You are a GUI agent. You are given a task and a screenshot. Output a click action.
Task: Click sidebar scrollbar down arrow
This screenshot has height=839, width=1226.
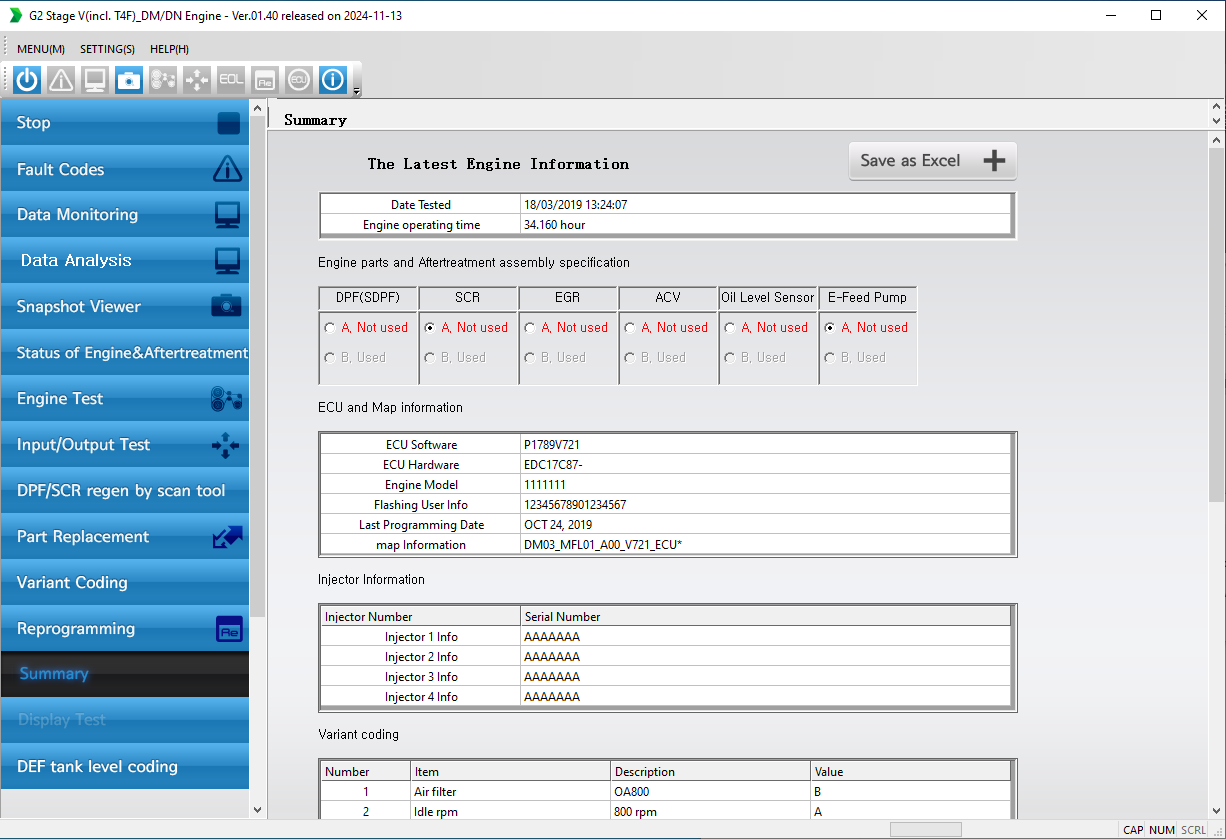(257, 809)
